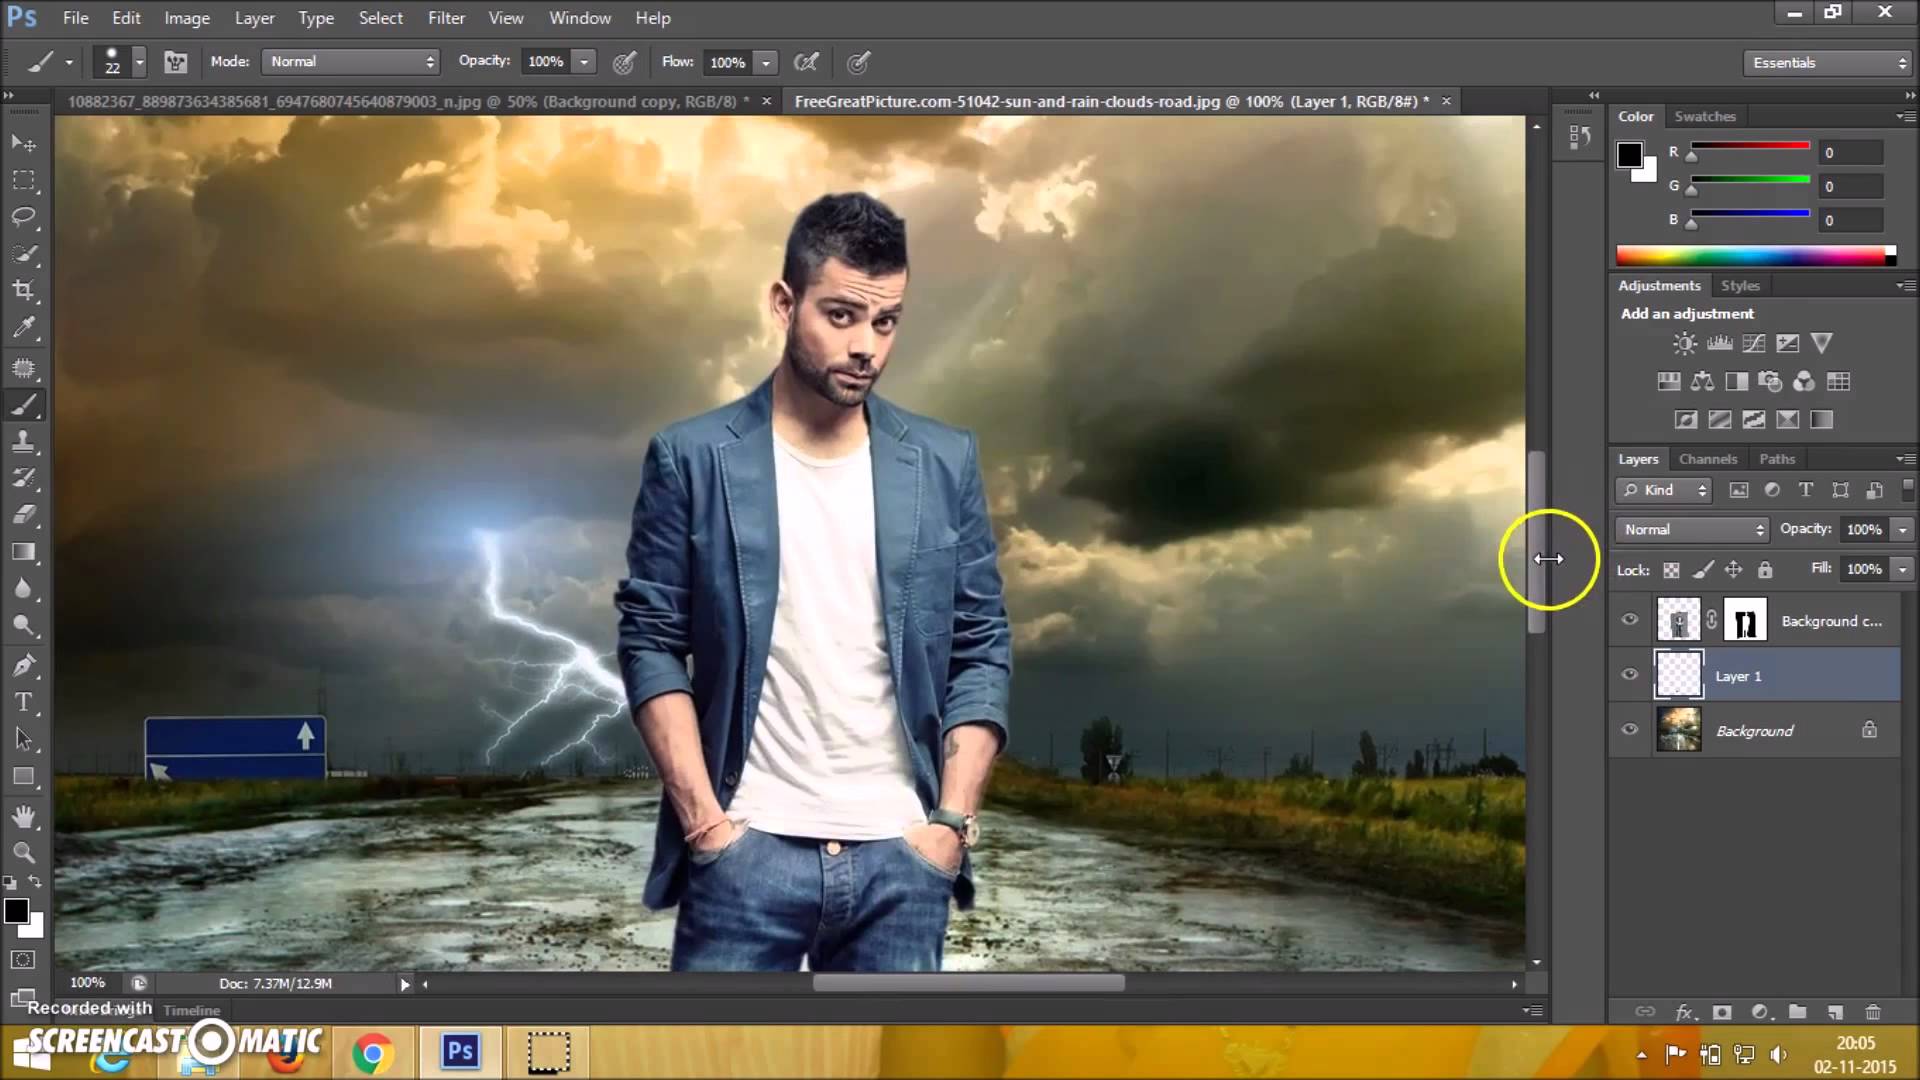Click the Add layer mask icon

tap(1721, 1012)
